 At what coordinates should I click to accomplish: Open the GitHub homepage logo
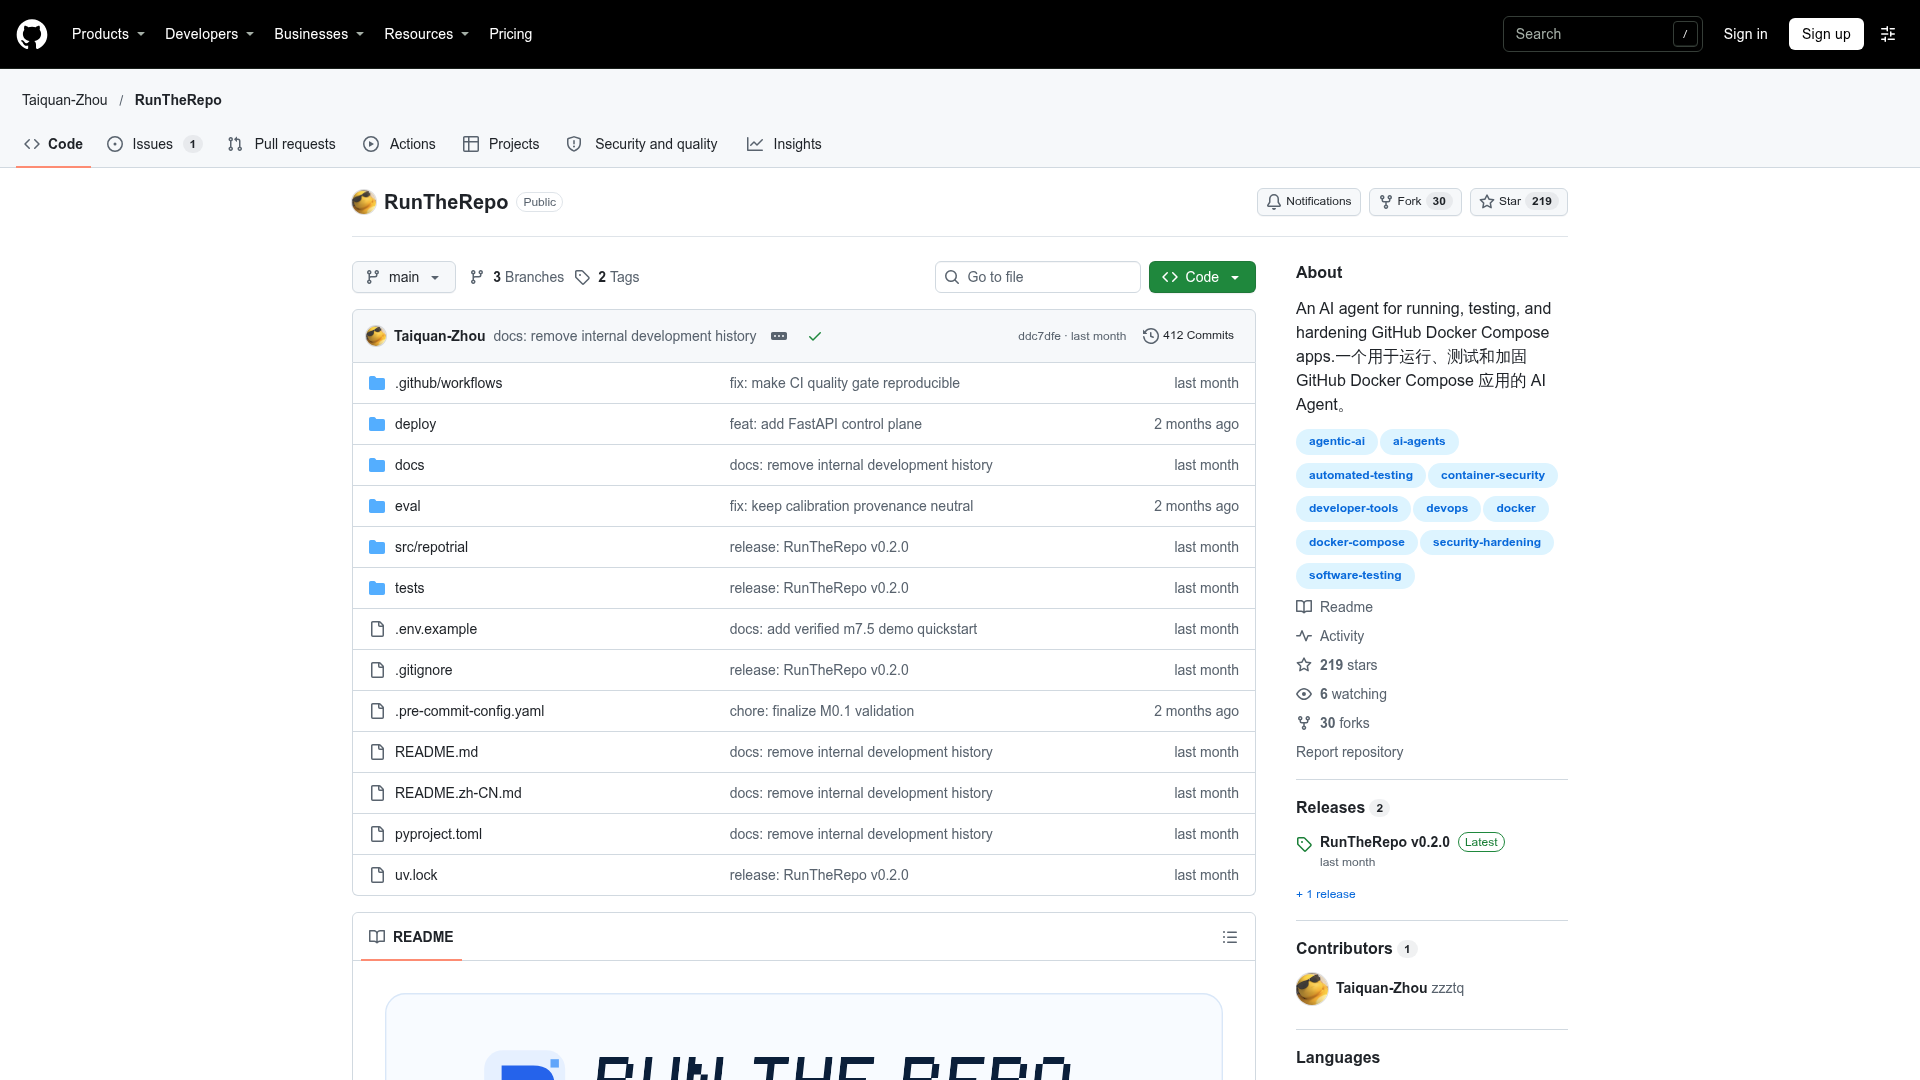pyautogui.click(x=32, y=34)
